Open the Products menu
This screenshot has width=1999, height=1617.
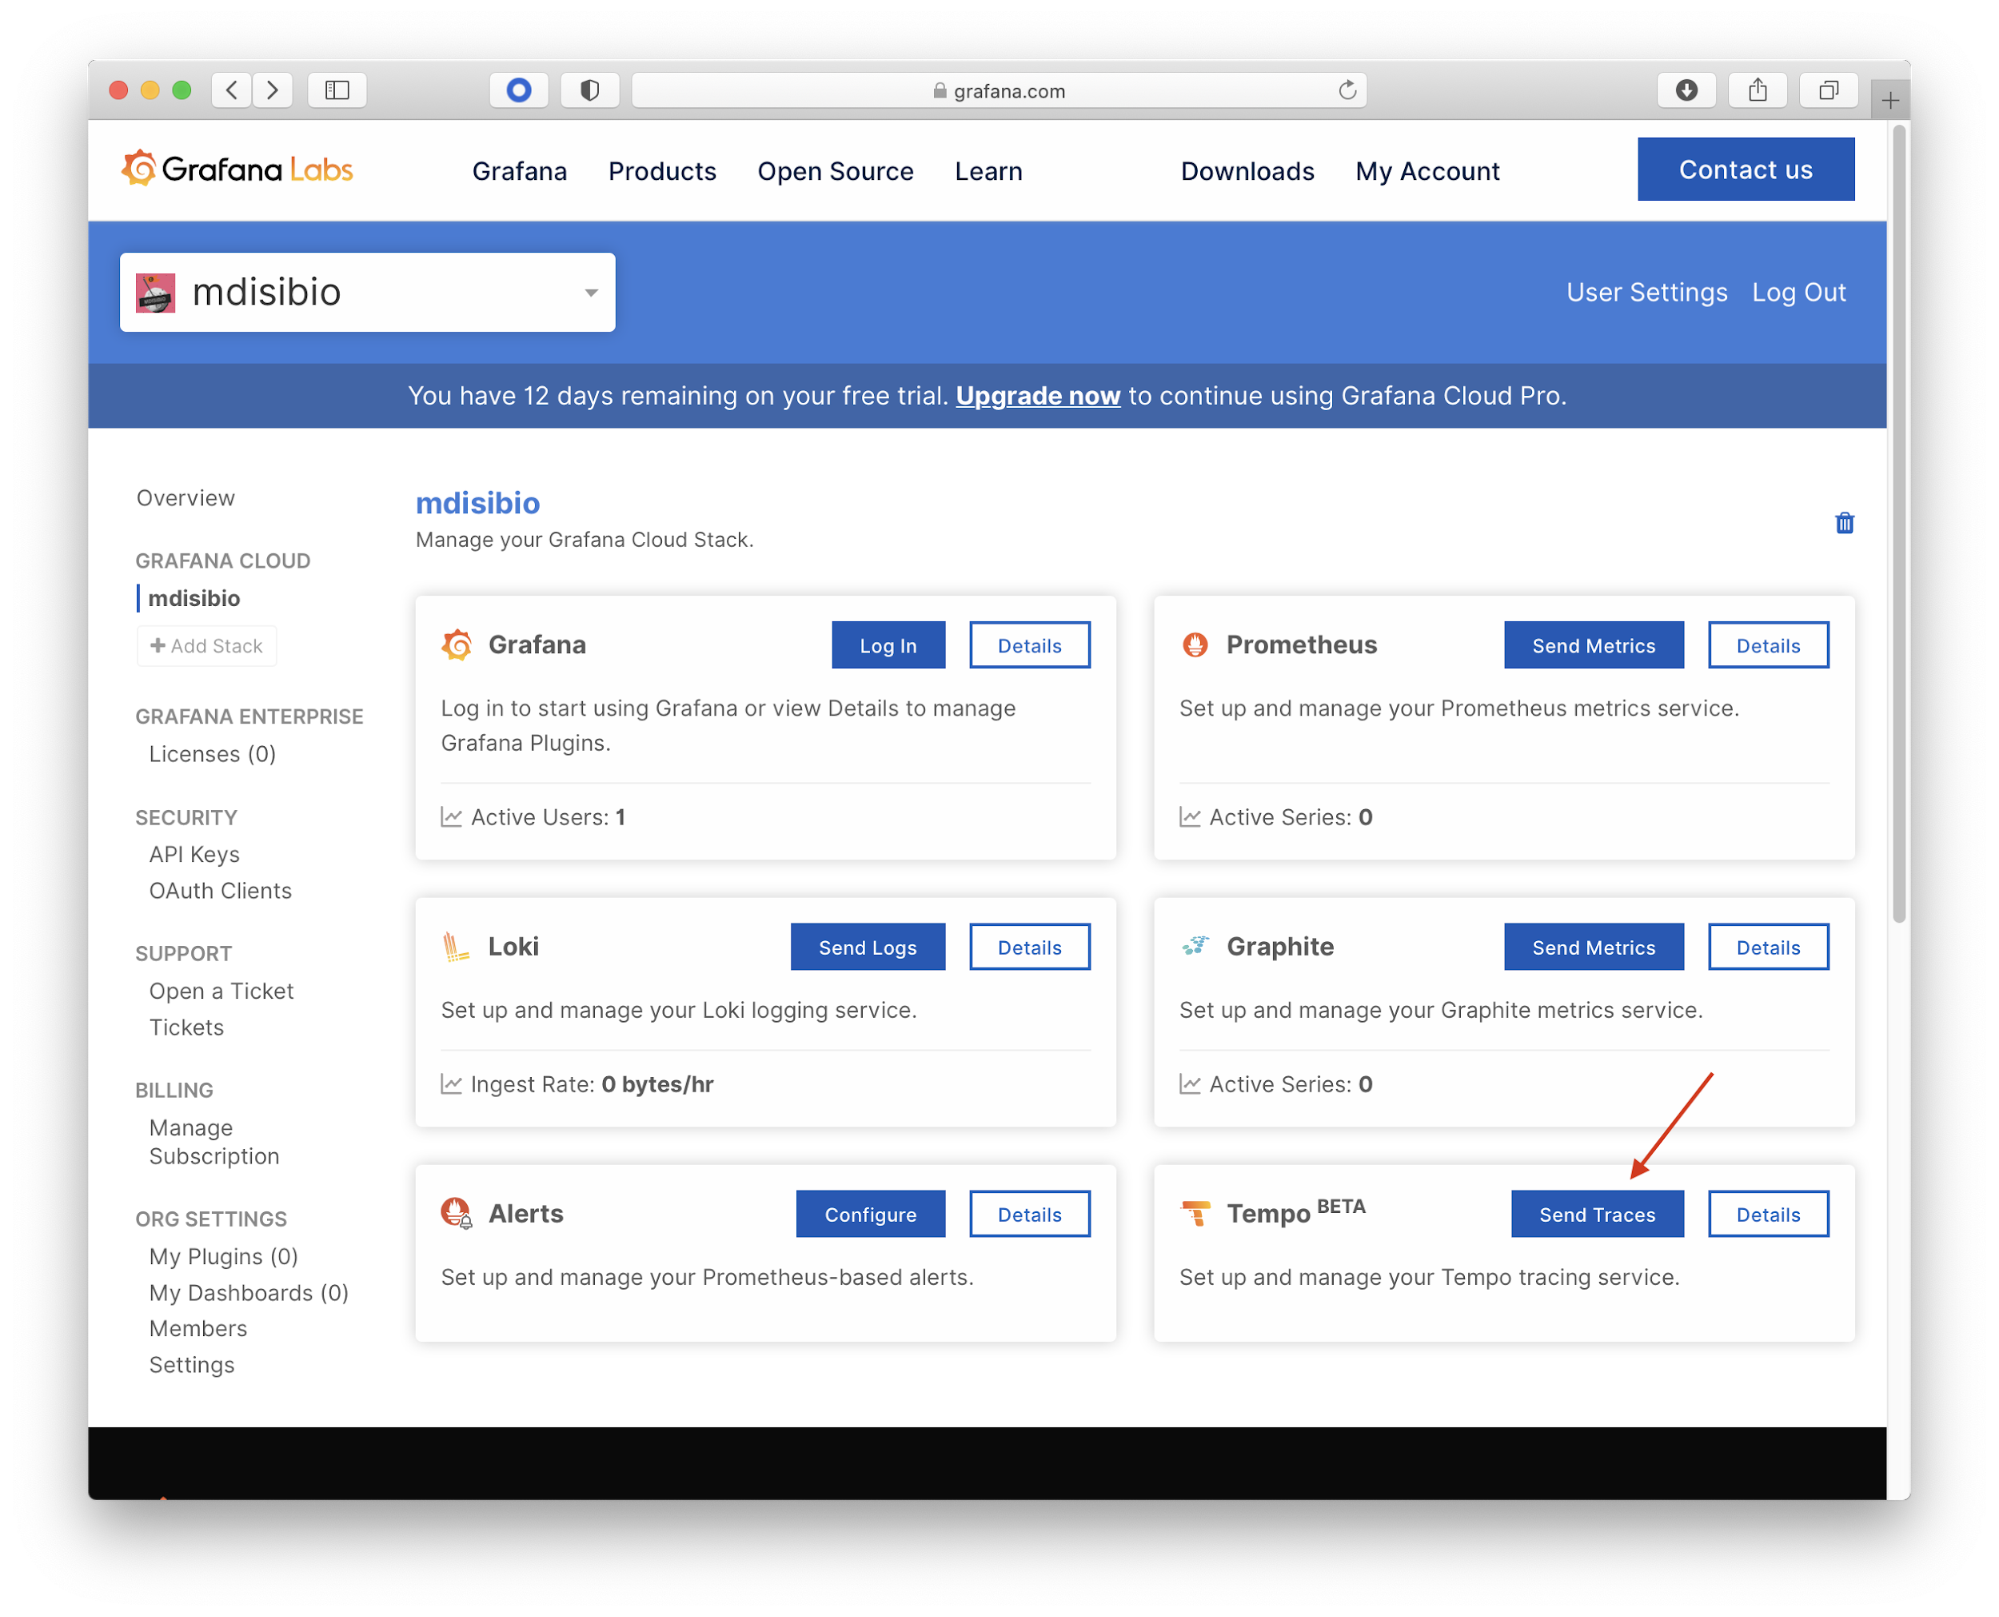point(662,171)
